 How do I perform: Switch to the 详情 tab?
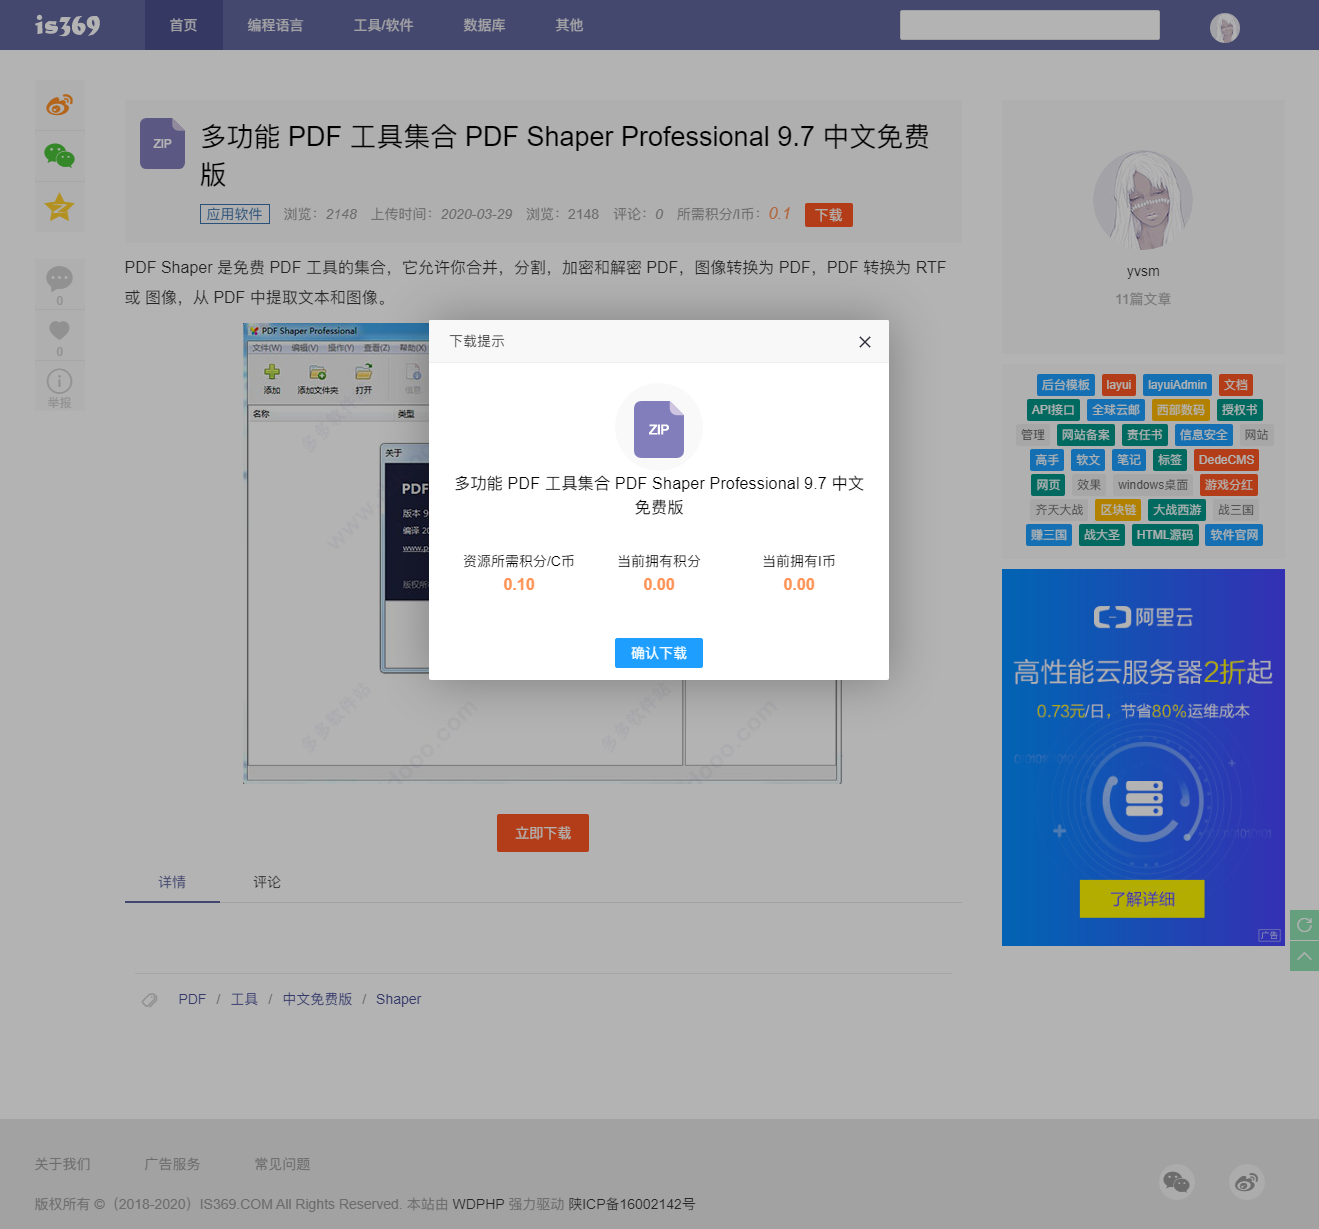172,882
